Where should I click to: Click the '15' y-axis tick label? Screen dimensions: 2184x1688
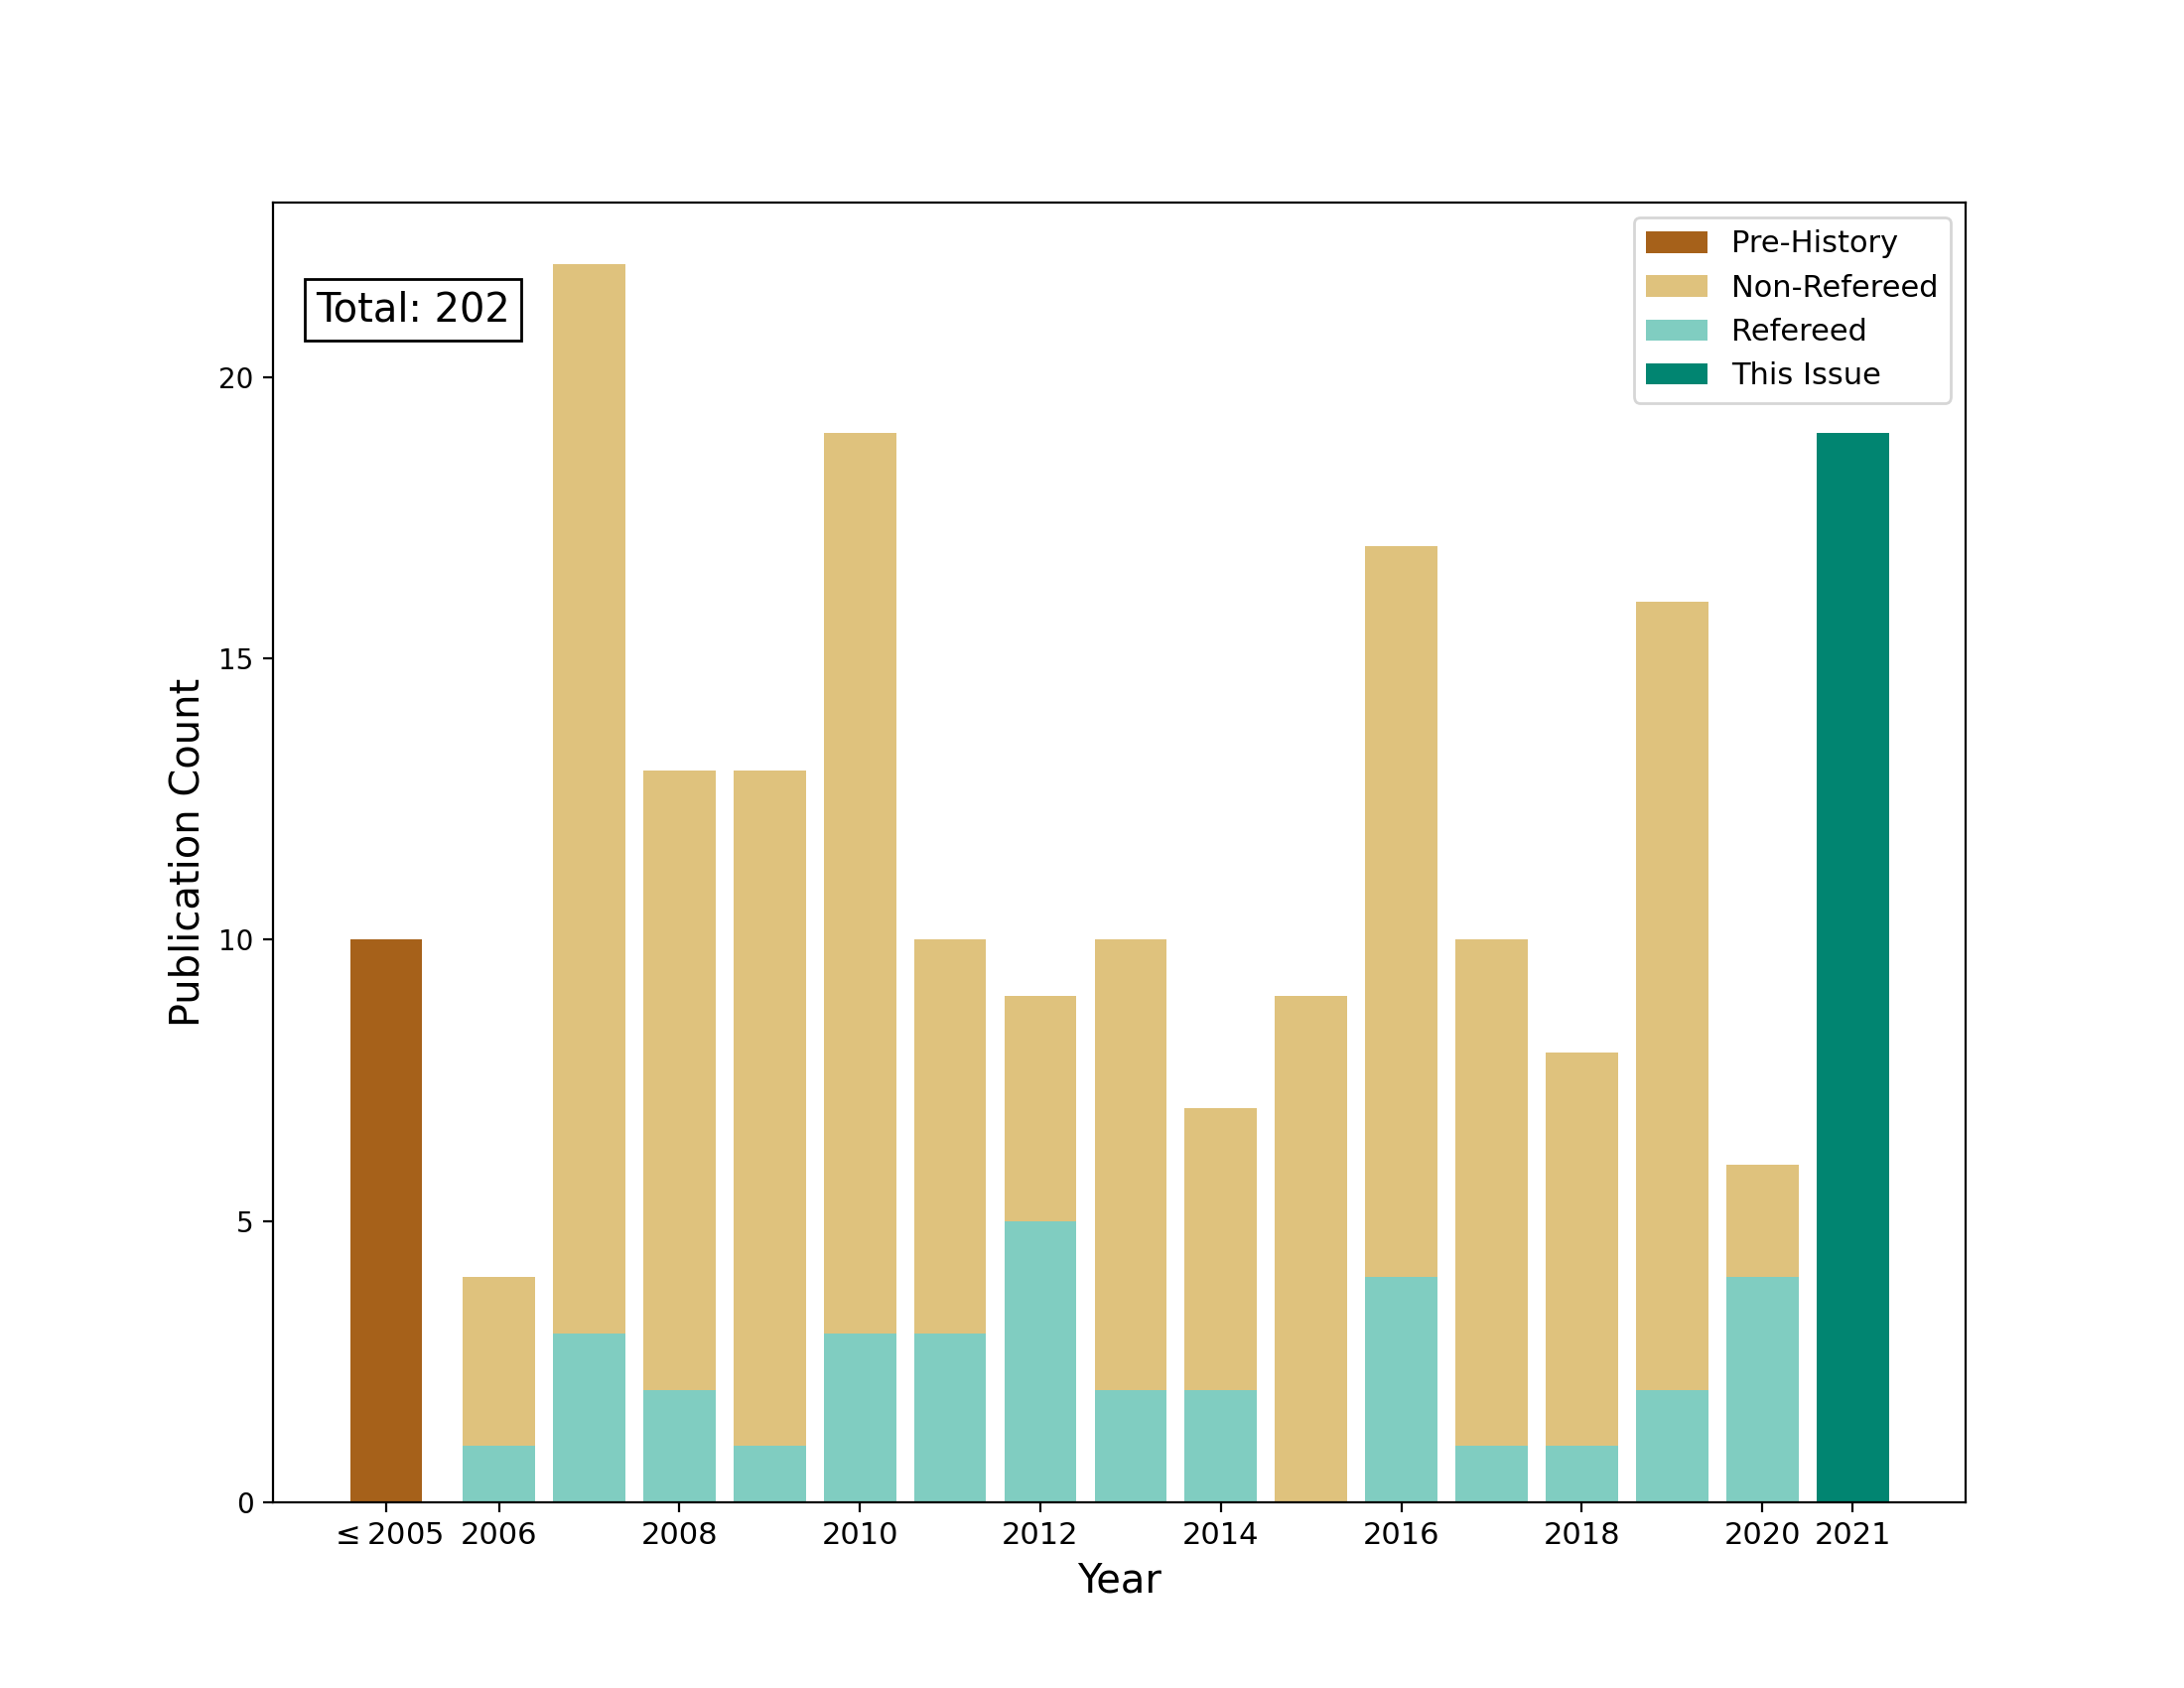(x=236, y=659)
